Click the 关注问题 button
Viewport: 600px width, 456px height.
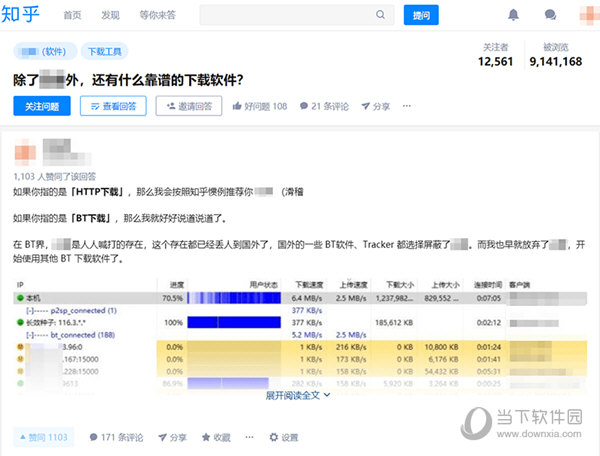point(42,106)
